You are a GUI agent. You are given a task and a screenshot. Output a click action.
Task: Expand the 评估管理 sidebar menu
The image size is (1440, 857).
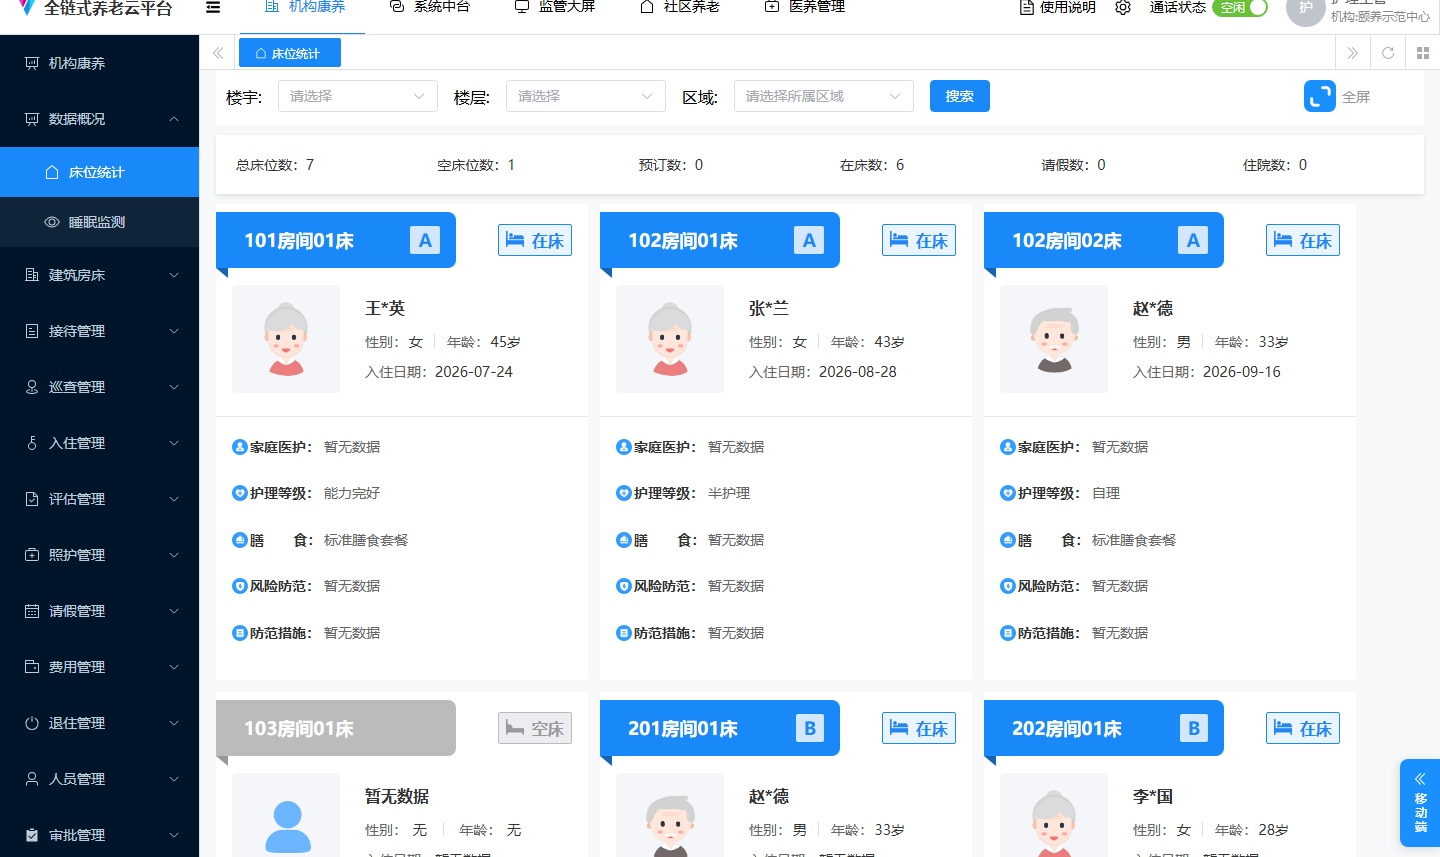(100, 499)
